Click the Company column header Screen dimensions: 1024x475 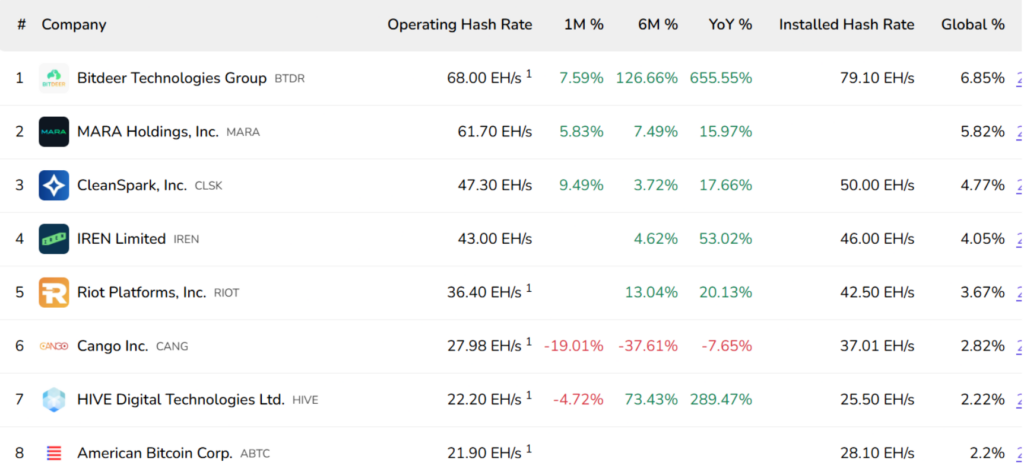tap(73, 24)
